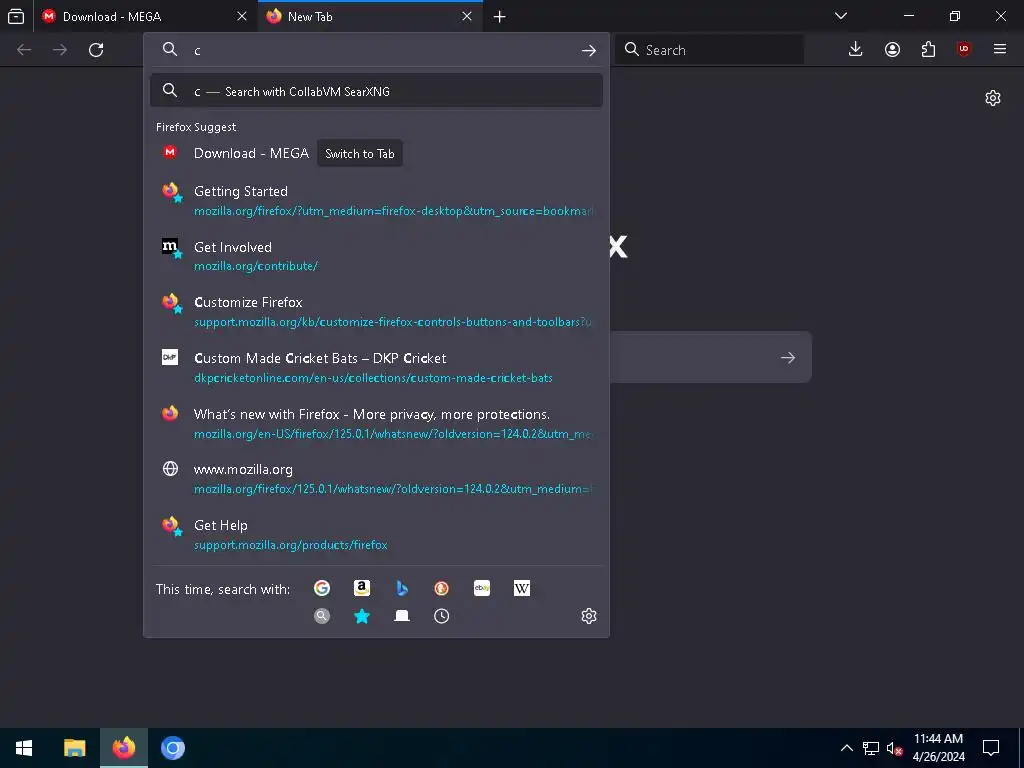Open Custom Made Cricket Bats suggestion

click(x=376, y=367)
